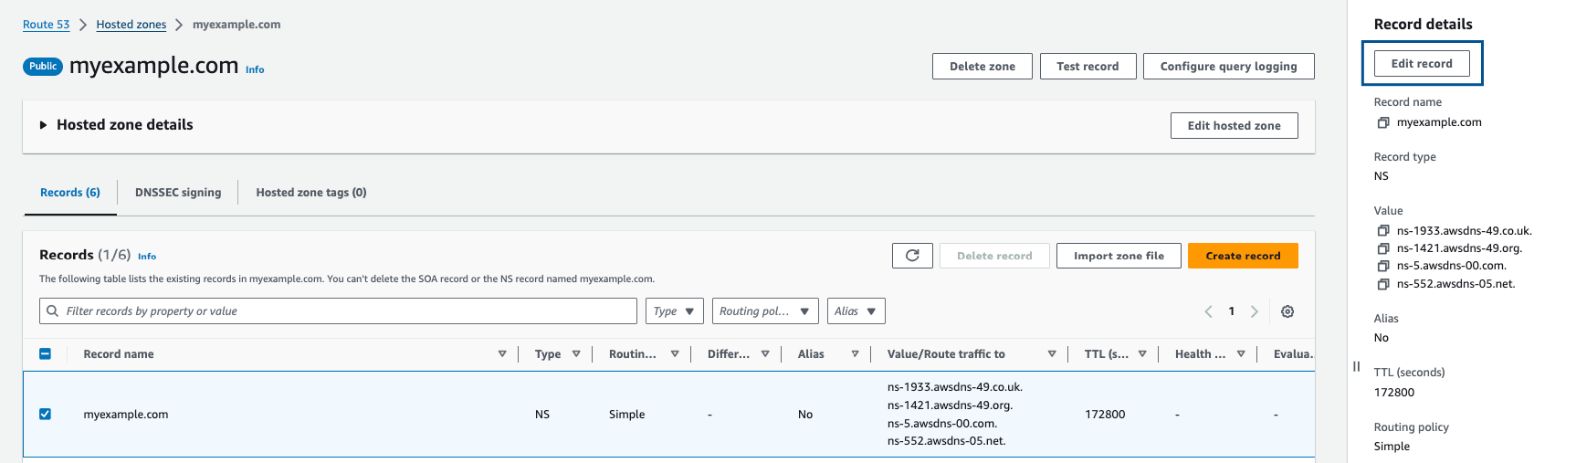Click TTL value 172800 in table
The image size is (1576, 463).
pyautogui.click(x=1105, y=414)
